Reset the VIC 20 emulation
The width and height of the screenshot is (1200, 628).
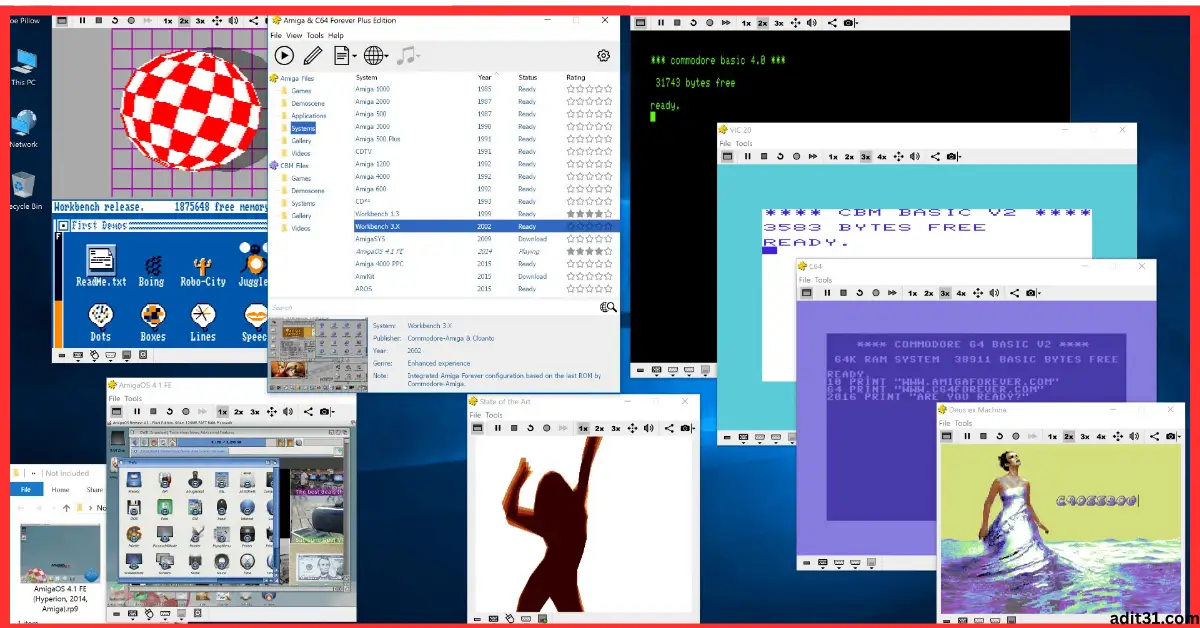pyautogui.click(x=780, y=156)
